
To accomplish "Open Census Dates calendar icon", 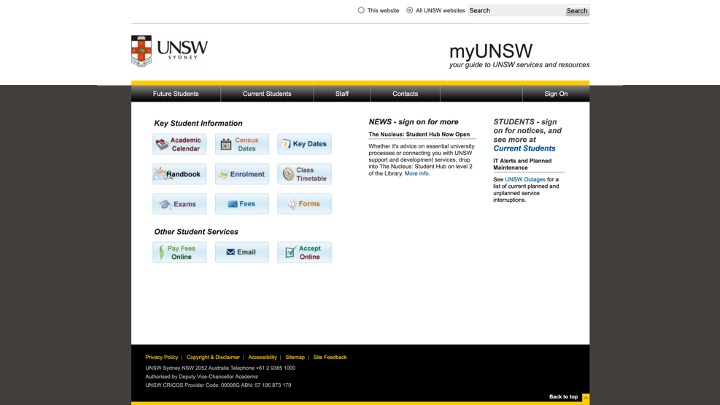I will [242, 144].
